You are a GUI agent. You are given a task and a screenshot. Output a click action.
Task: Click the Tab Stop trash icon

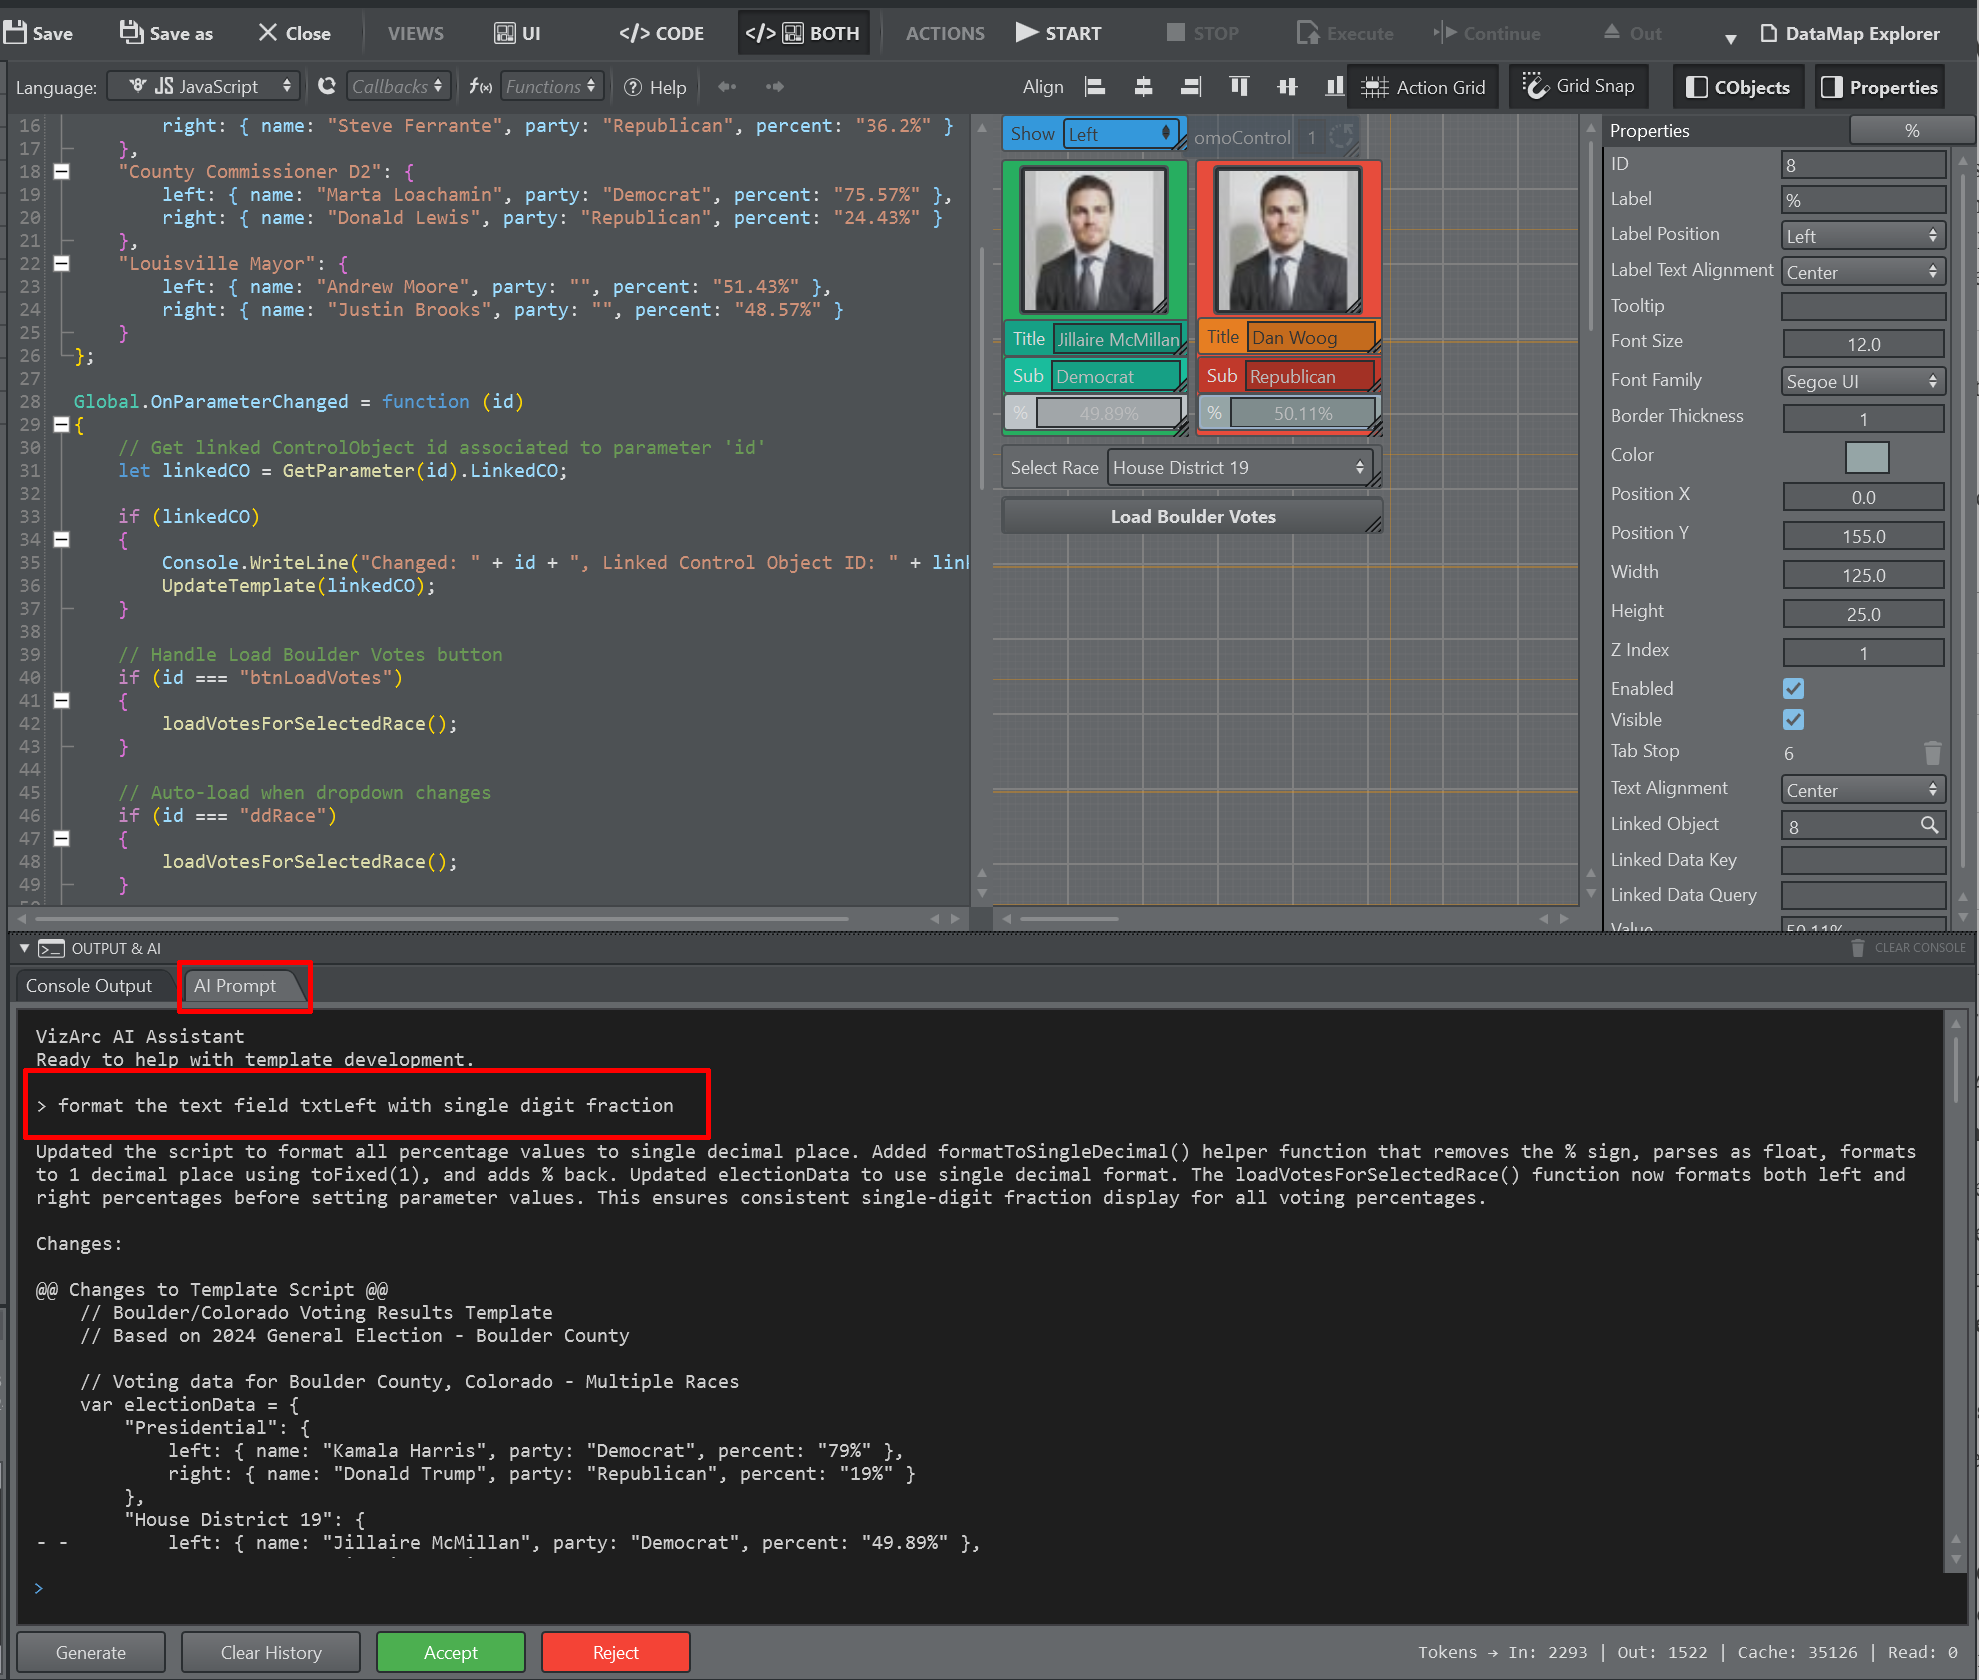[1932, 753]
